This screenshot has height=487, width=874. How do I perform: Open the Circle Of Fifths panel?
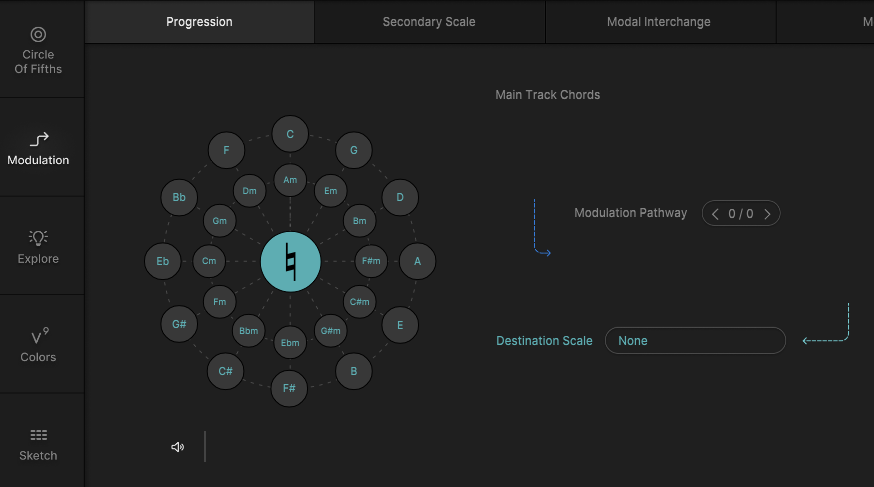click(x=38, y=49)
